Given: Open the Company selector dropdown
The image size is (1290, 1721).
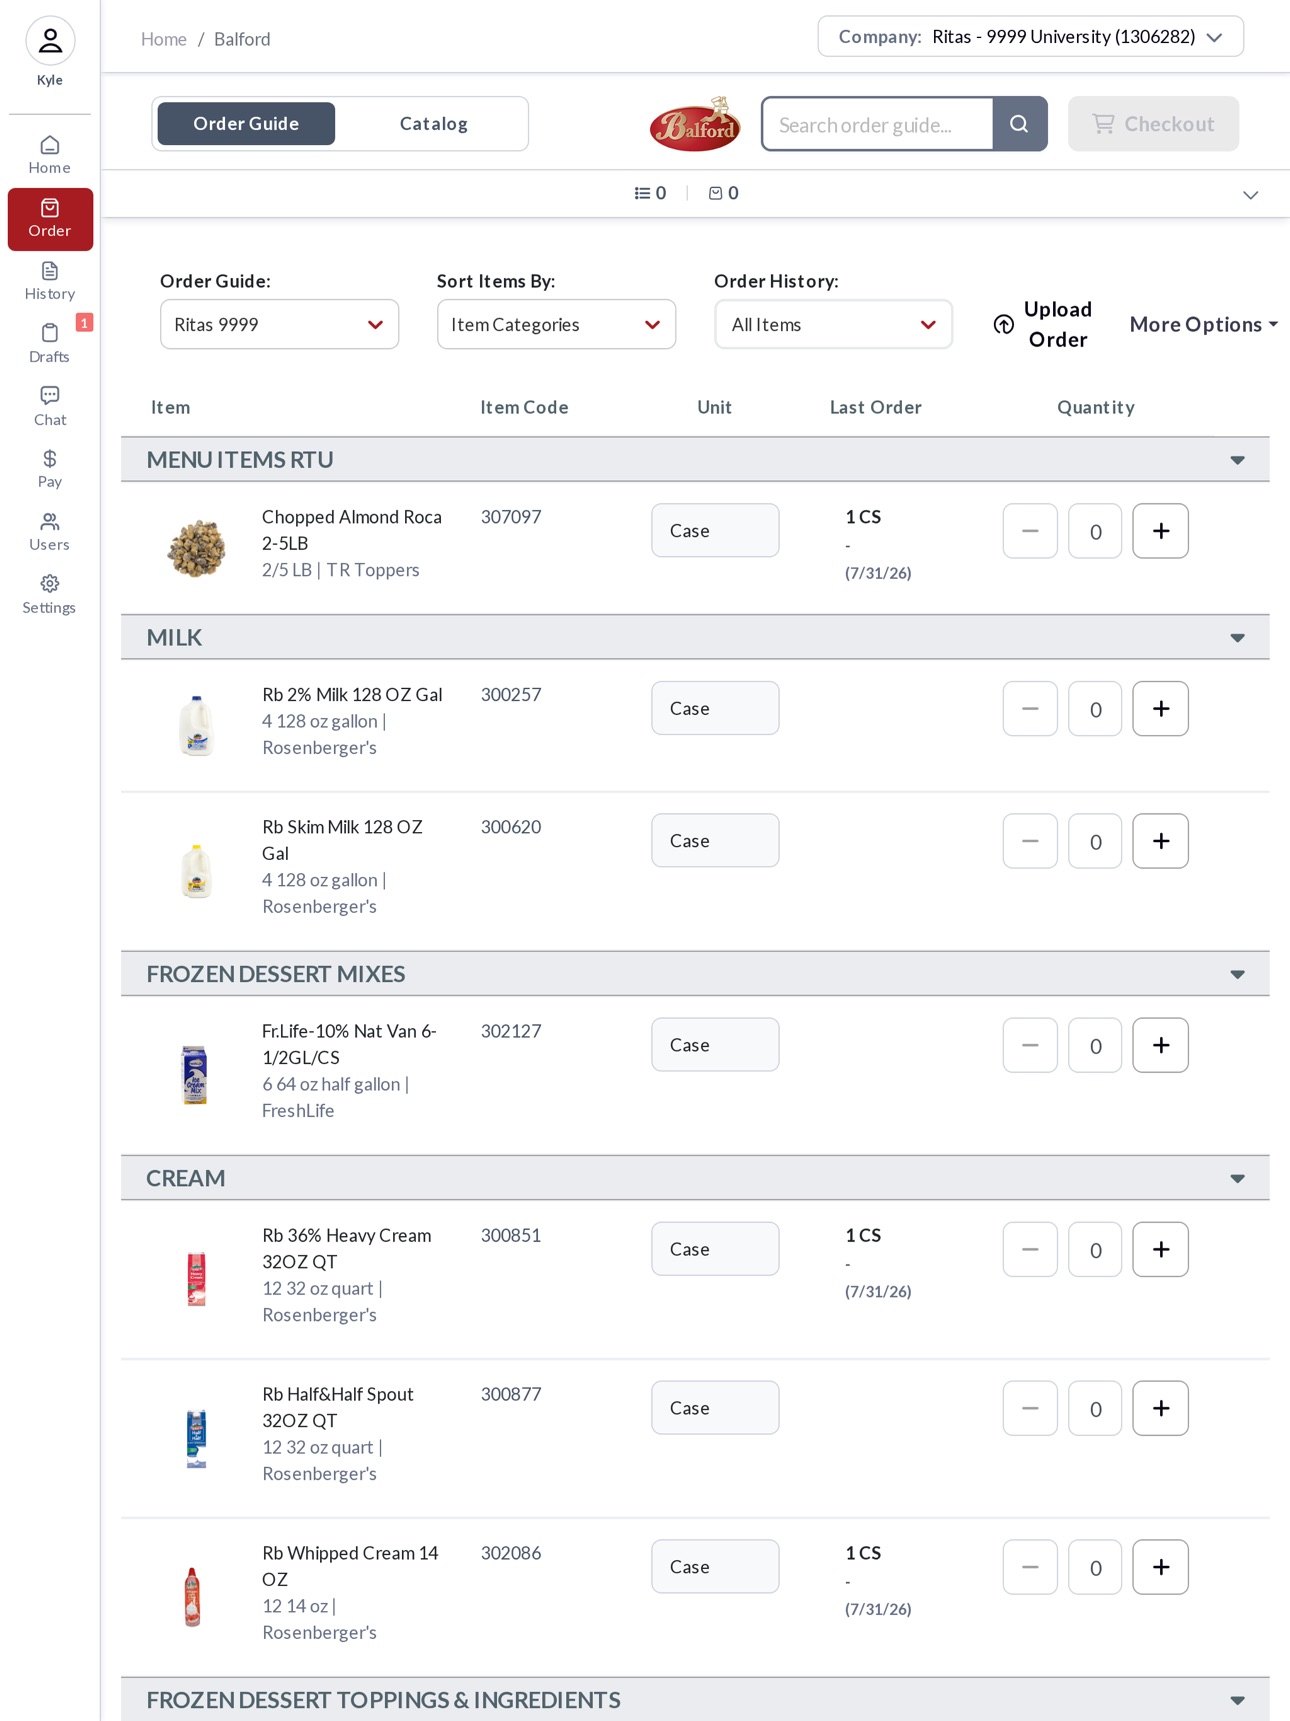Looking at the screenshot, I should [1031, 37].
